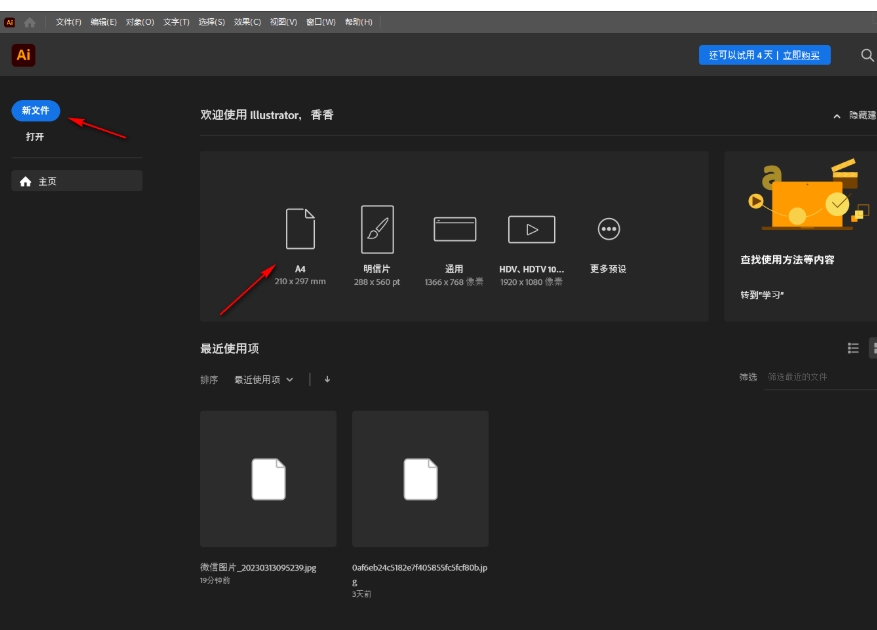Click the 288 x 560 pt size text
Viewport: 877px width, 630px height.
[x=377, y=282]
